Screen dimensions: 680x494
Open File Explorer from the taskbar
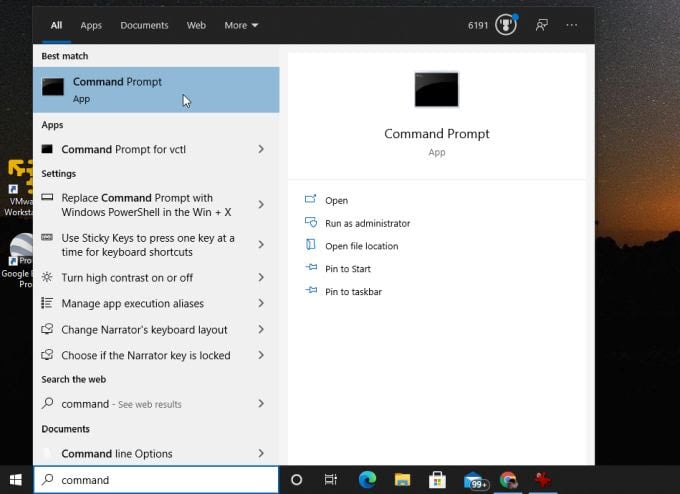pos(402,480)
